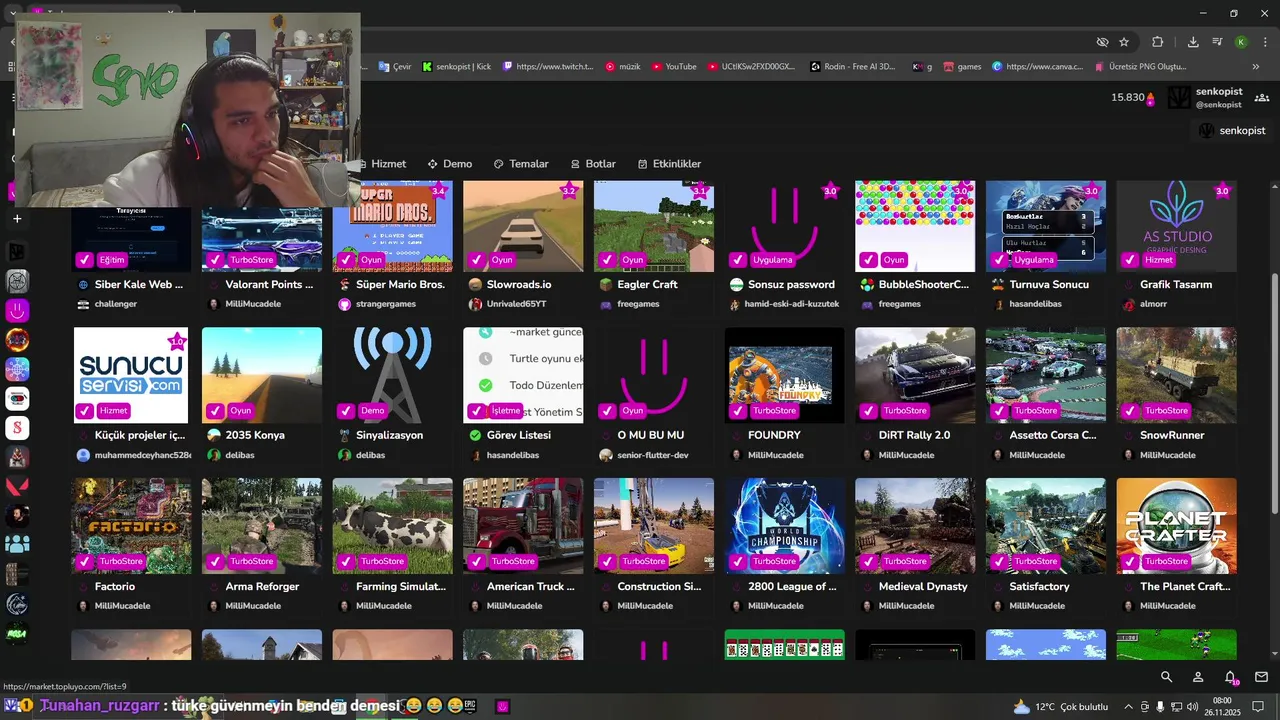
Task: Open the Valorant logo server in sidebar
Action: click(17, 487)
